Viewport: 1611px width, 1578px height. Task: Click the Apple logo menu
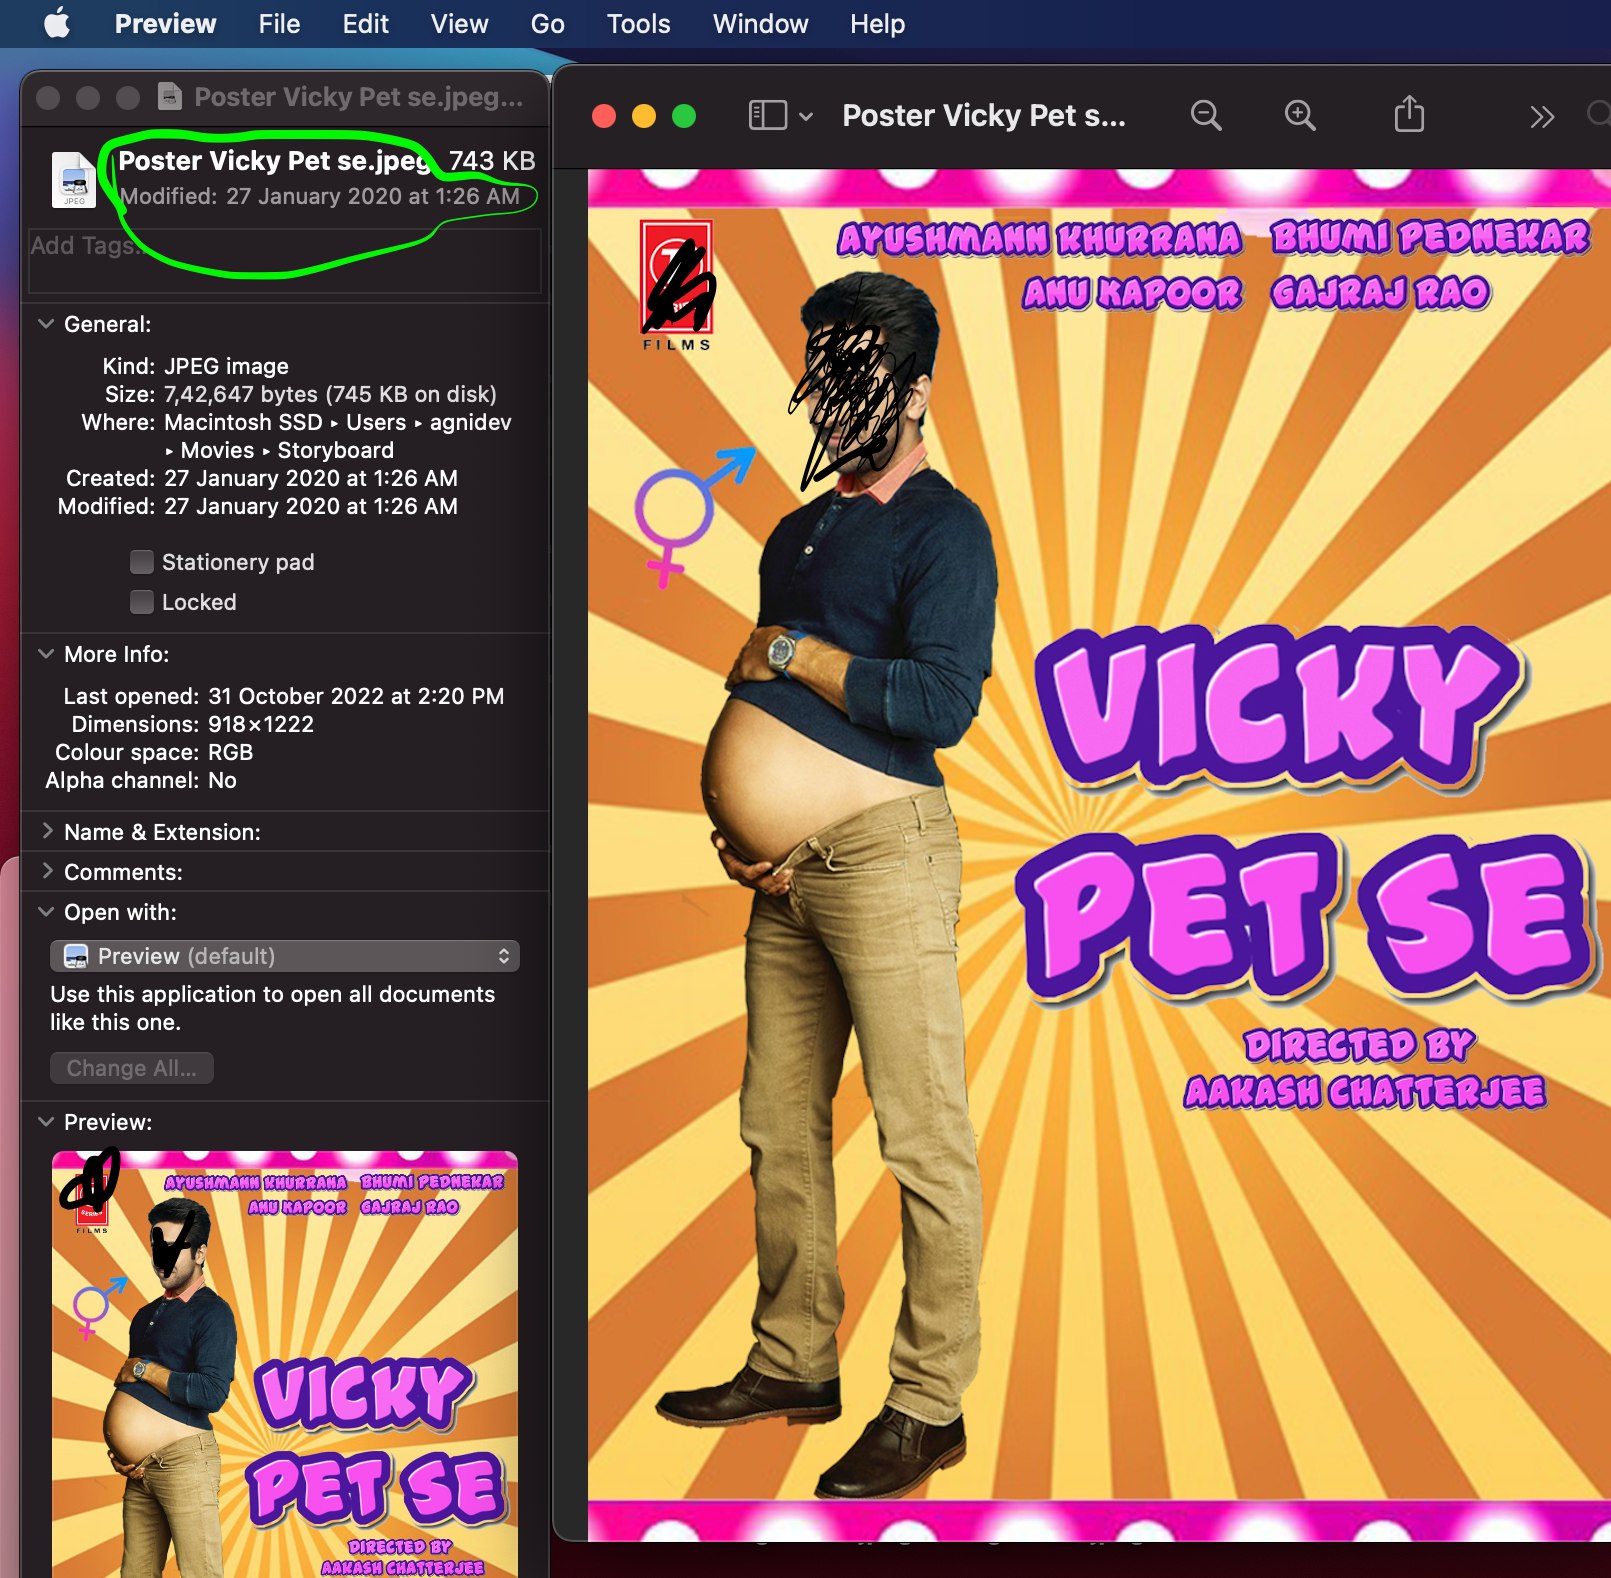click(x=57, y=23)
